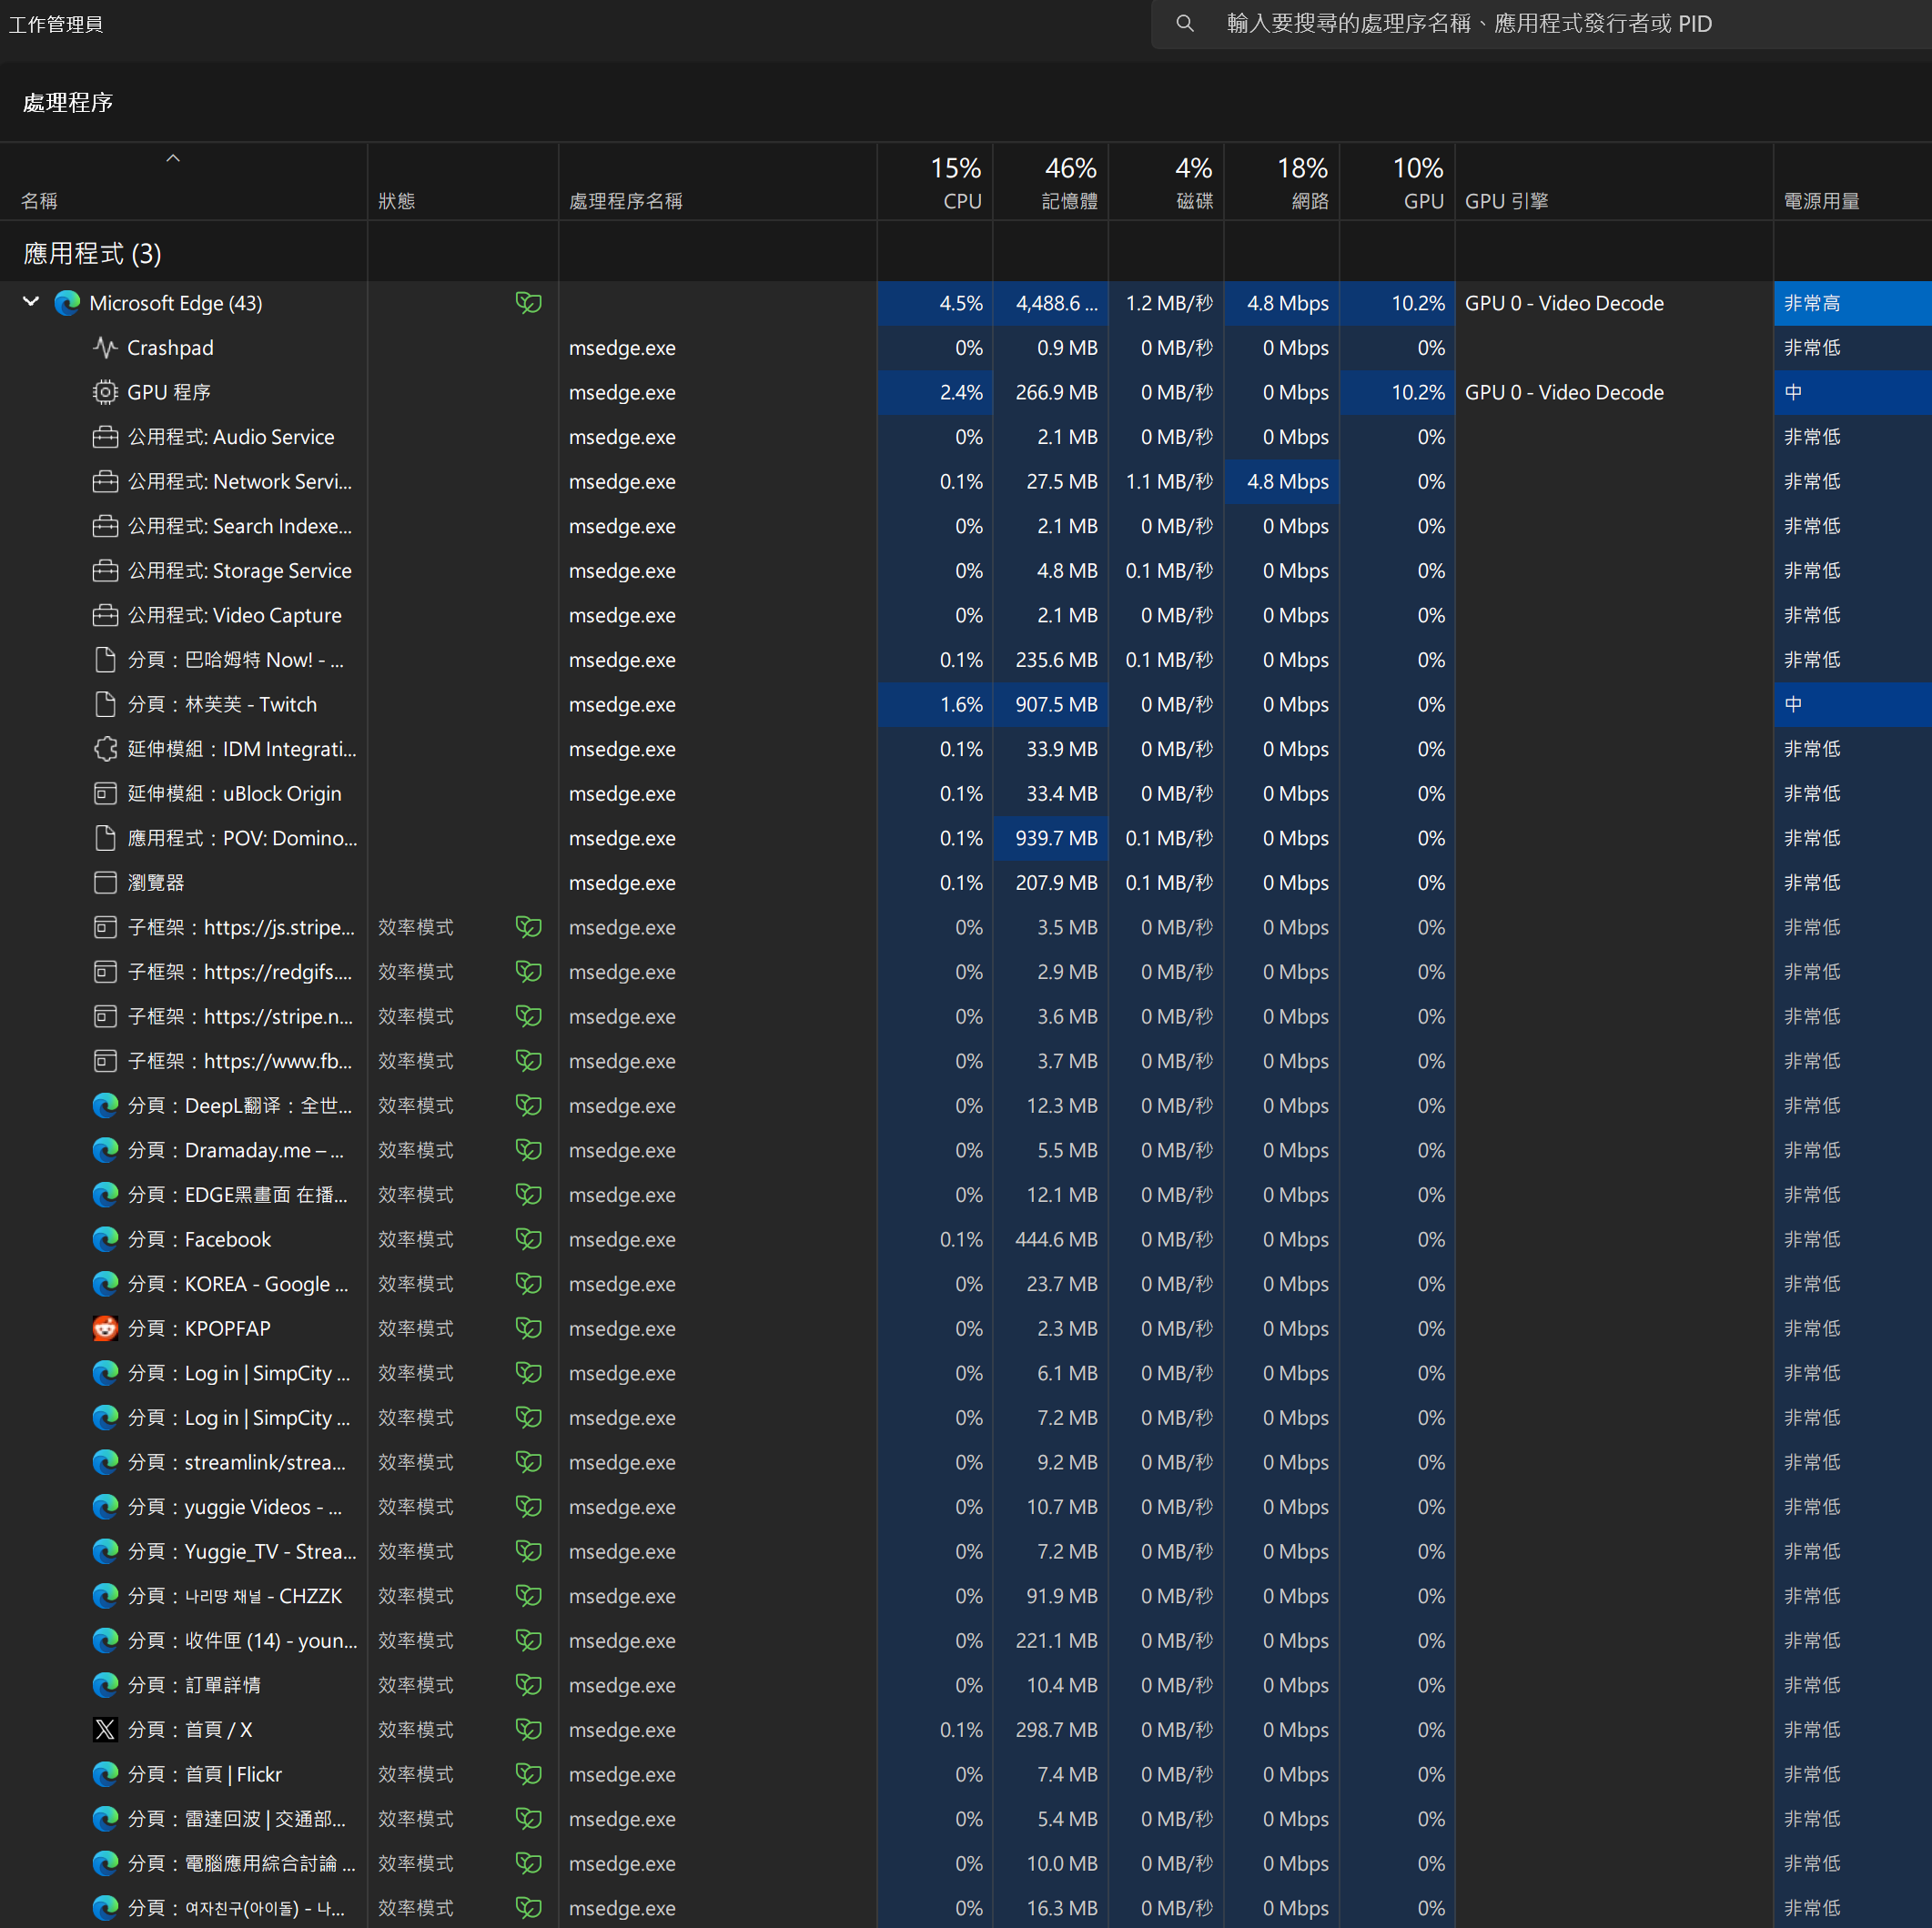
Task: Click the js.stripe subframe icon
Action: (105, 927)
